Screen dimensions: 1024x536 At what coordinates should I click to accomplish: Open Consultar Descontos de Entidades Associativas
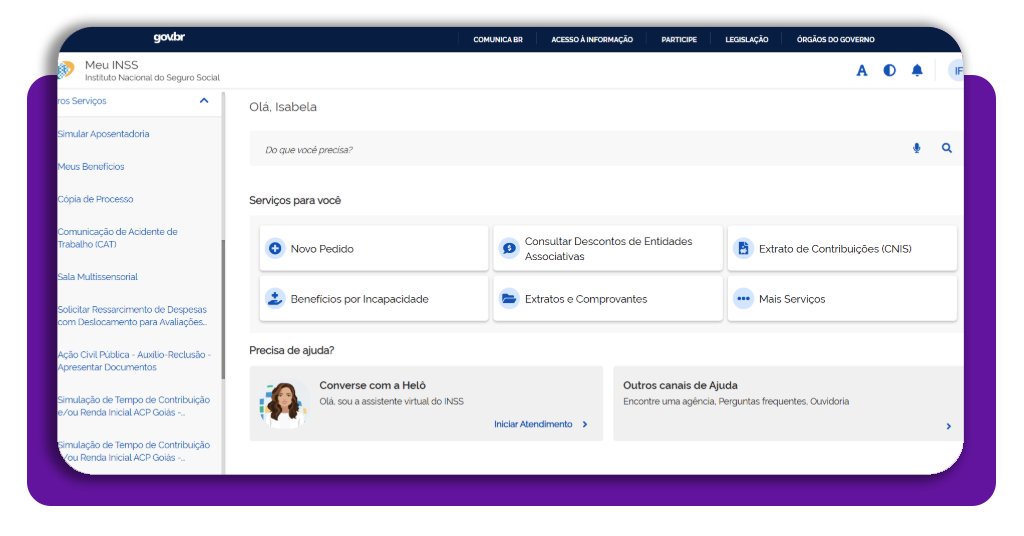(607, 248)
